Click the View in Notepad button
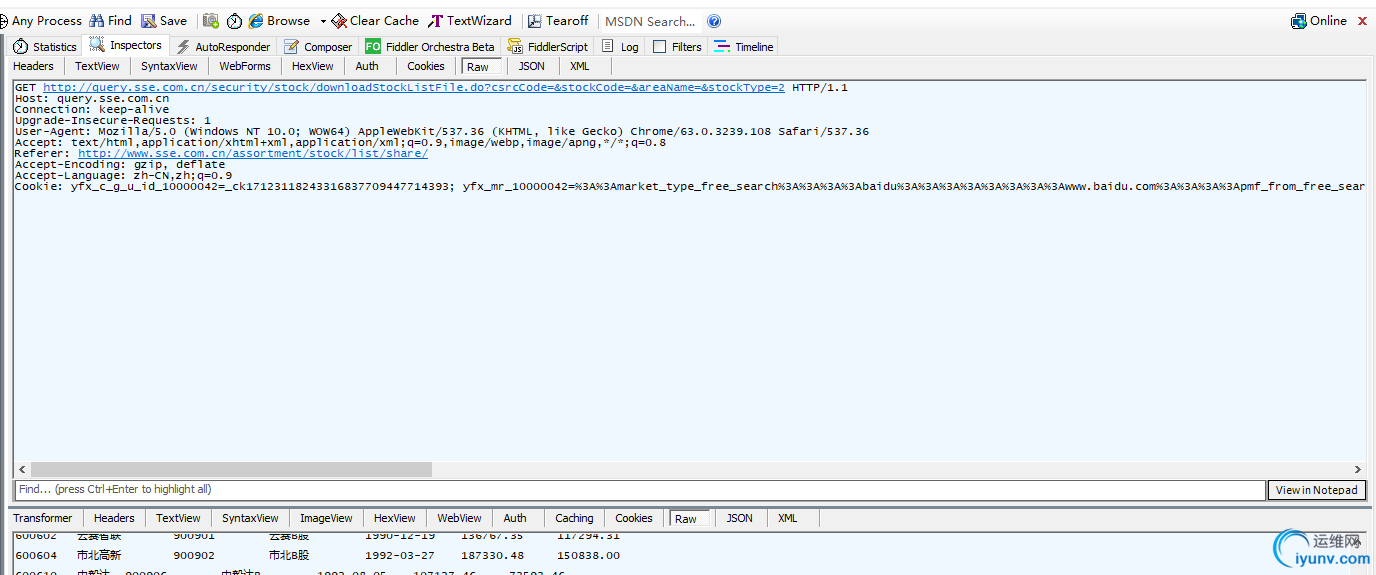Viewport: 1376px width, 575px height. 1317,490
